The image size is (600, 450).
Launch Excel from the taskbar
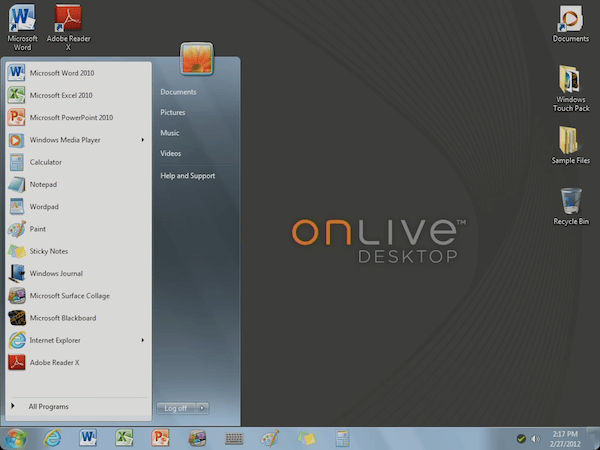point(124,438)
